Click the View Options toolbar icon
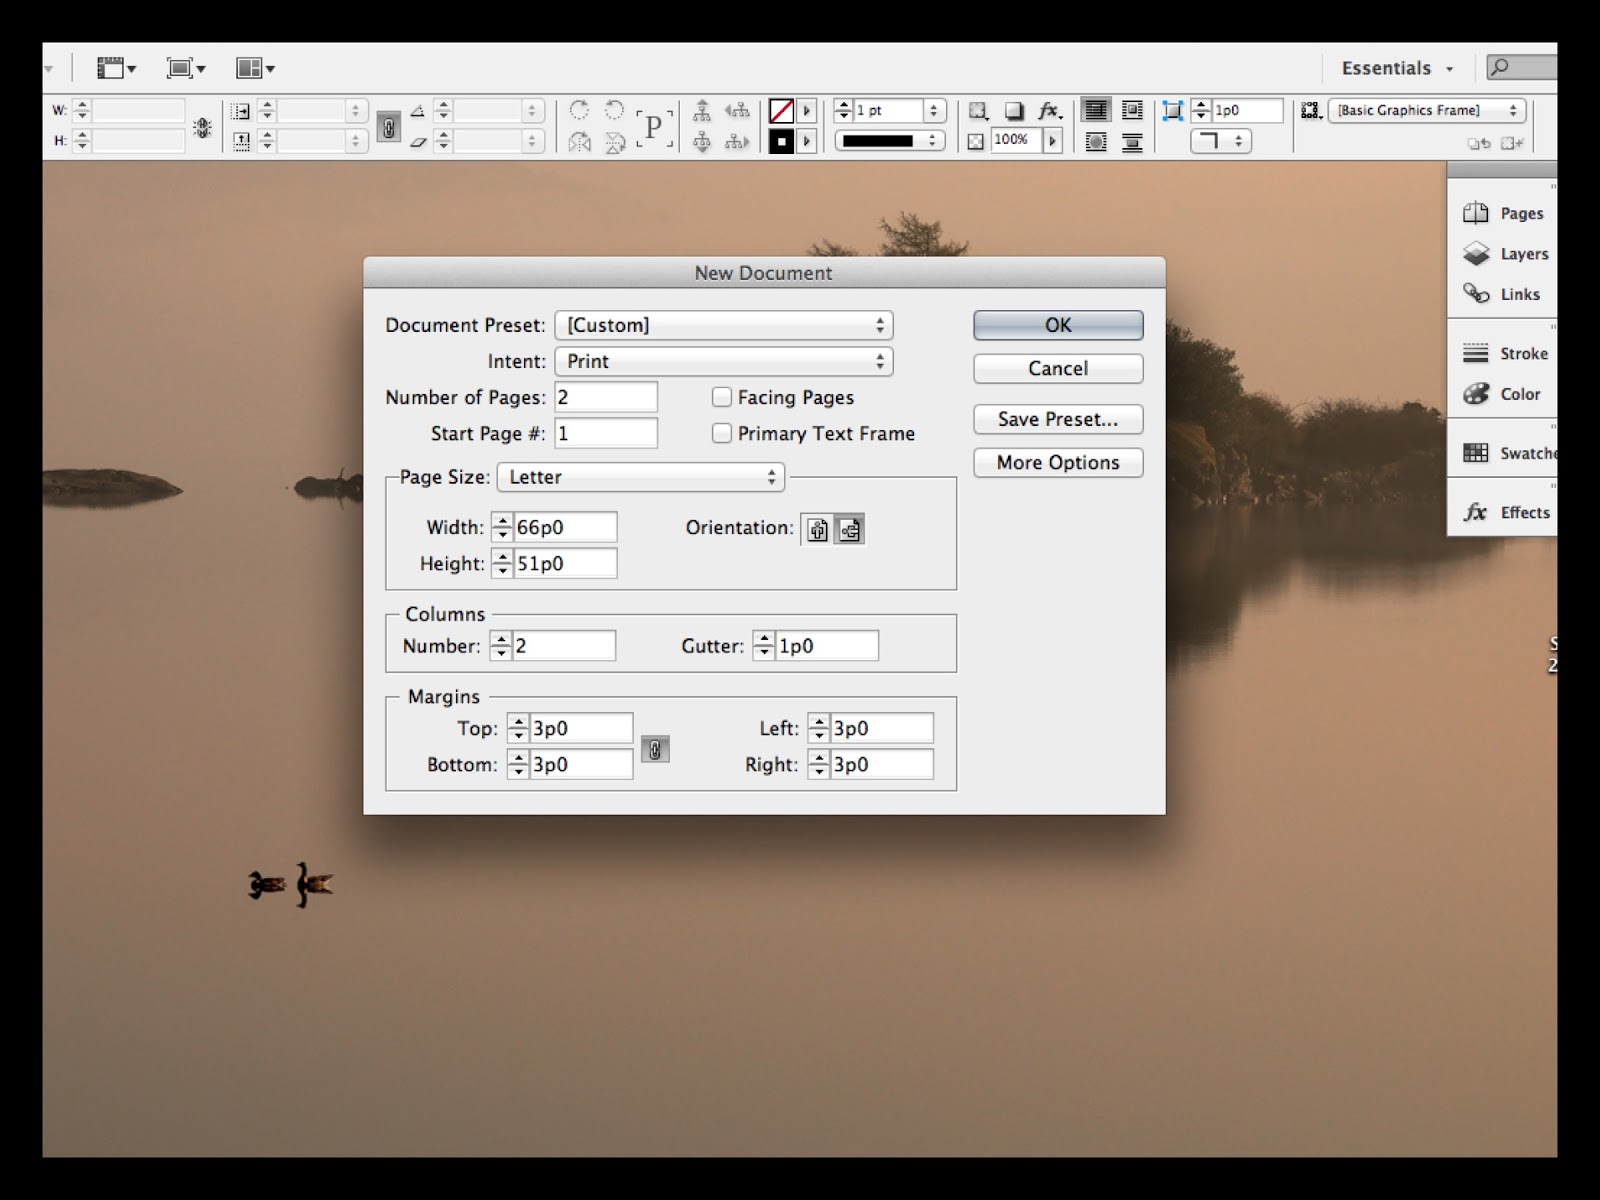Image resolution: width=1600 pixels, height=1200 pixels. coord(116,68)
